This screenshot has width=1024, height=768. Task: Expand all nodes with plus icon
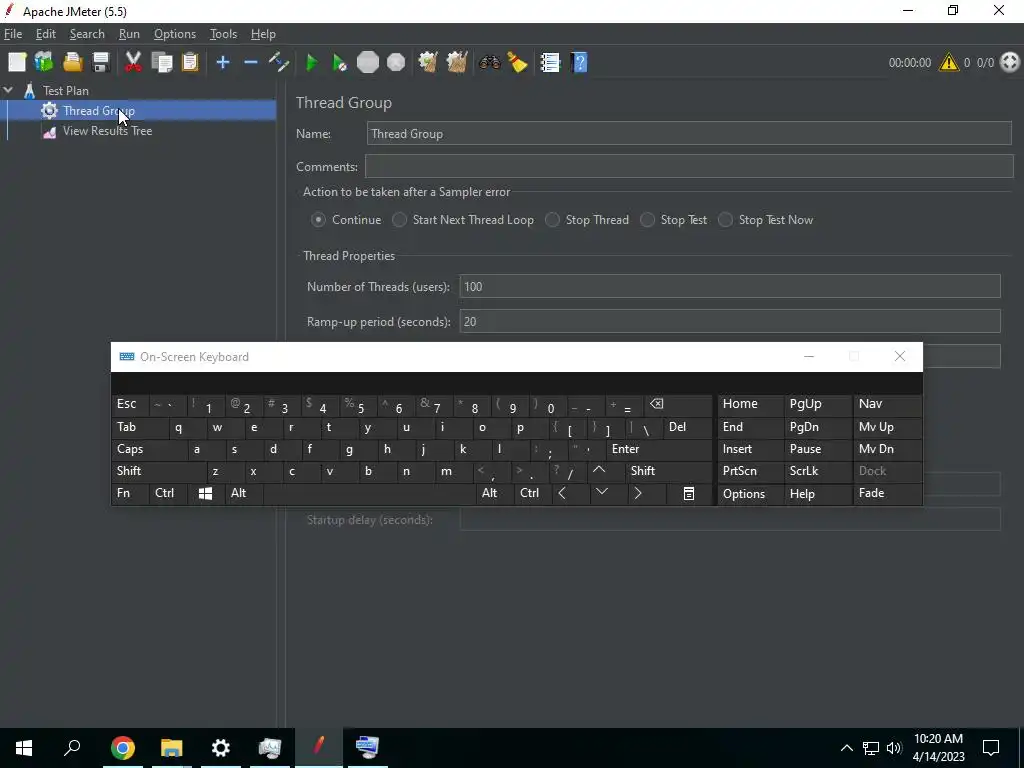click(223, 63)
